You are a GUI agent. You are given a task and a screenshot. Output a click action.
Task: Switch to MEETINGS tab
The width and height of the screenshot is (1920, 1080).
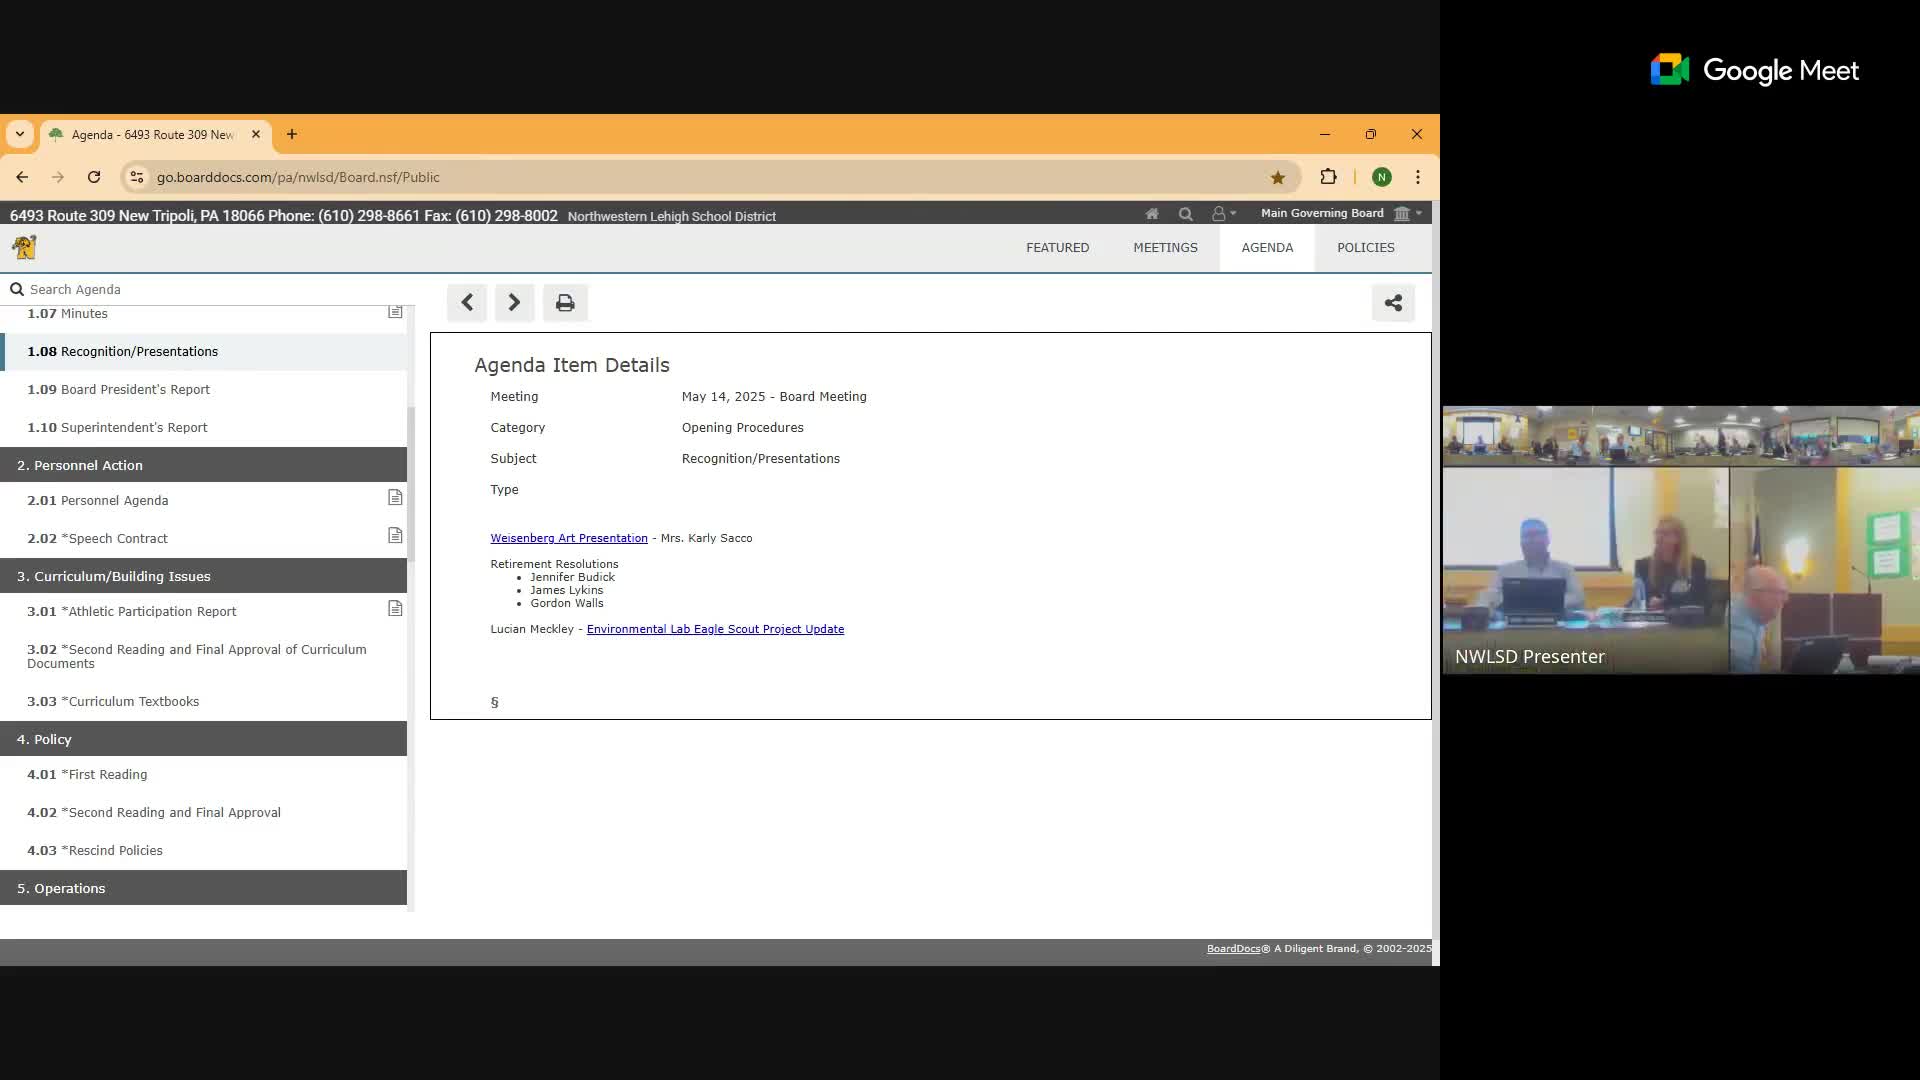pyautogui.click(x=1165, y=247)
